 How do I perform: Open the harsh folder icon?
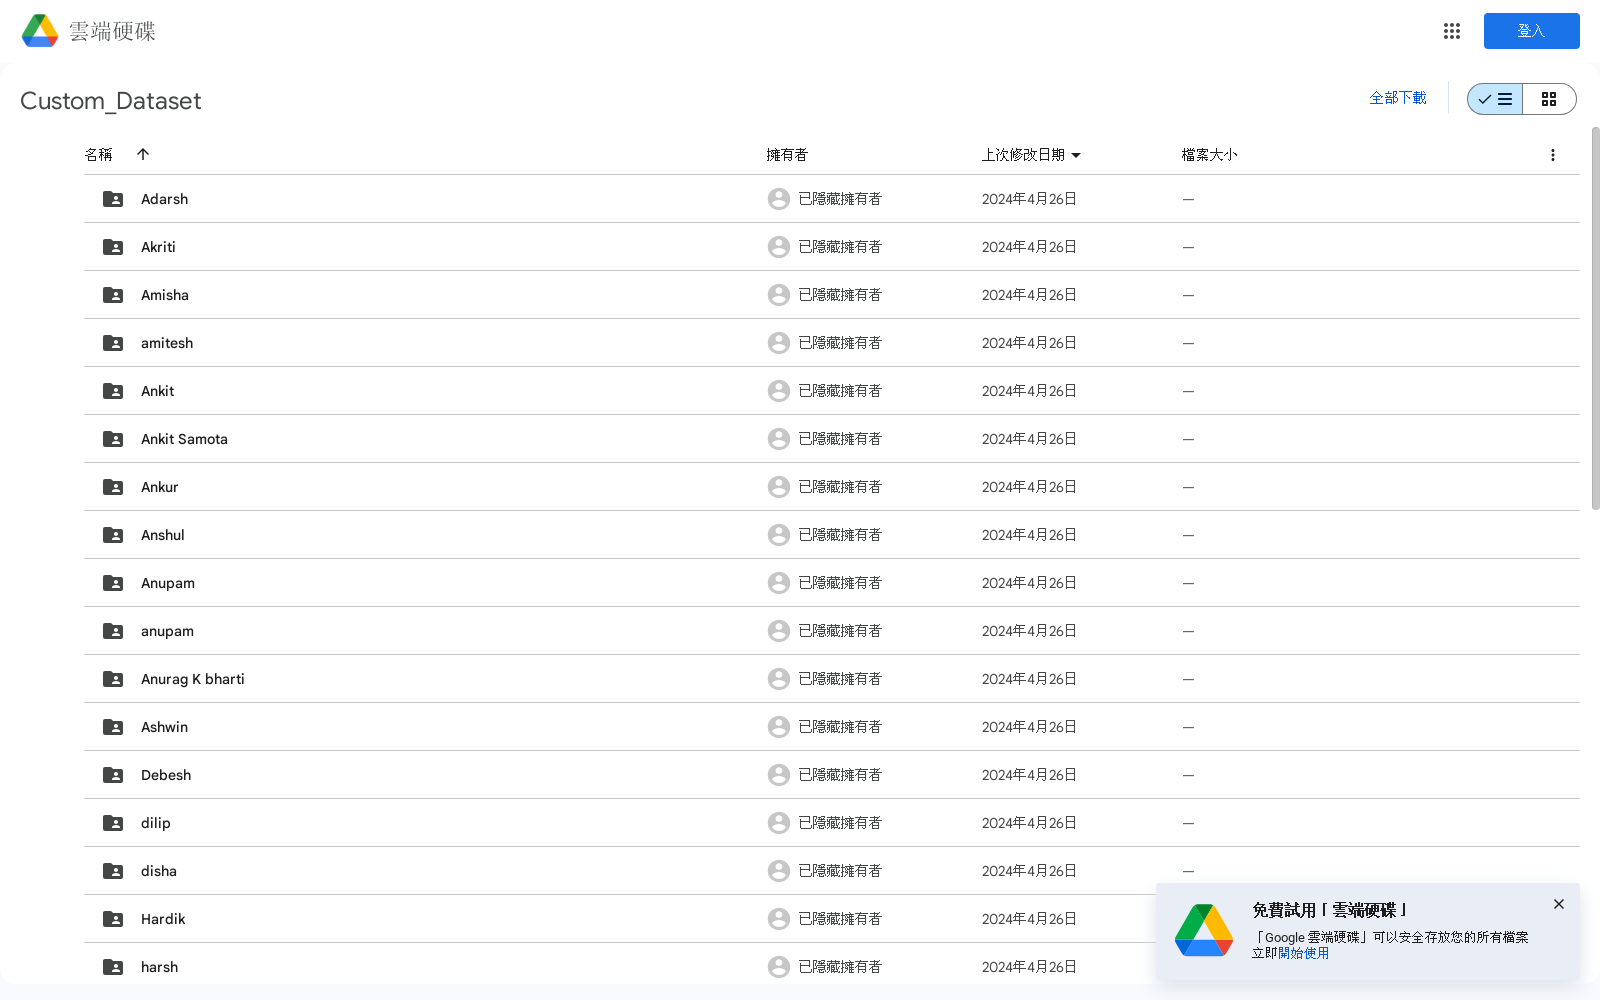coord(113,967)
